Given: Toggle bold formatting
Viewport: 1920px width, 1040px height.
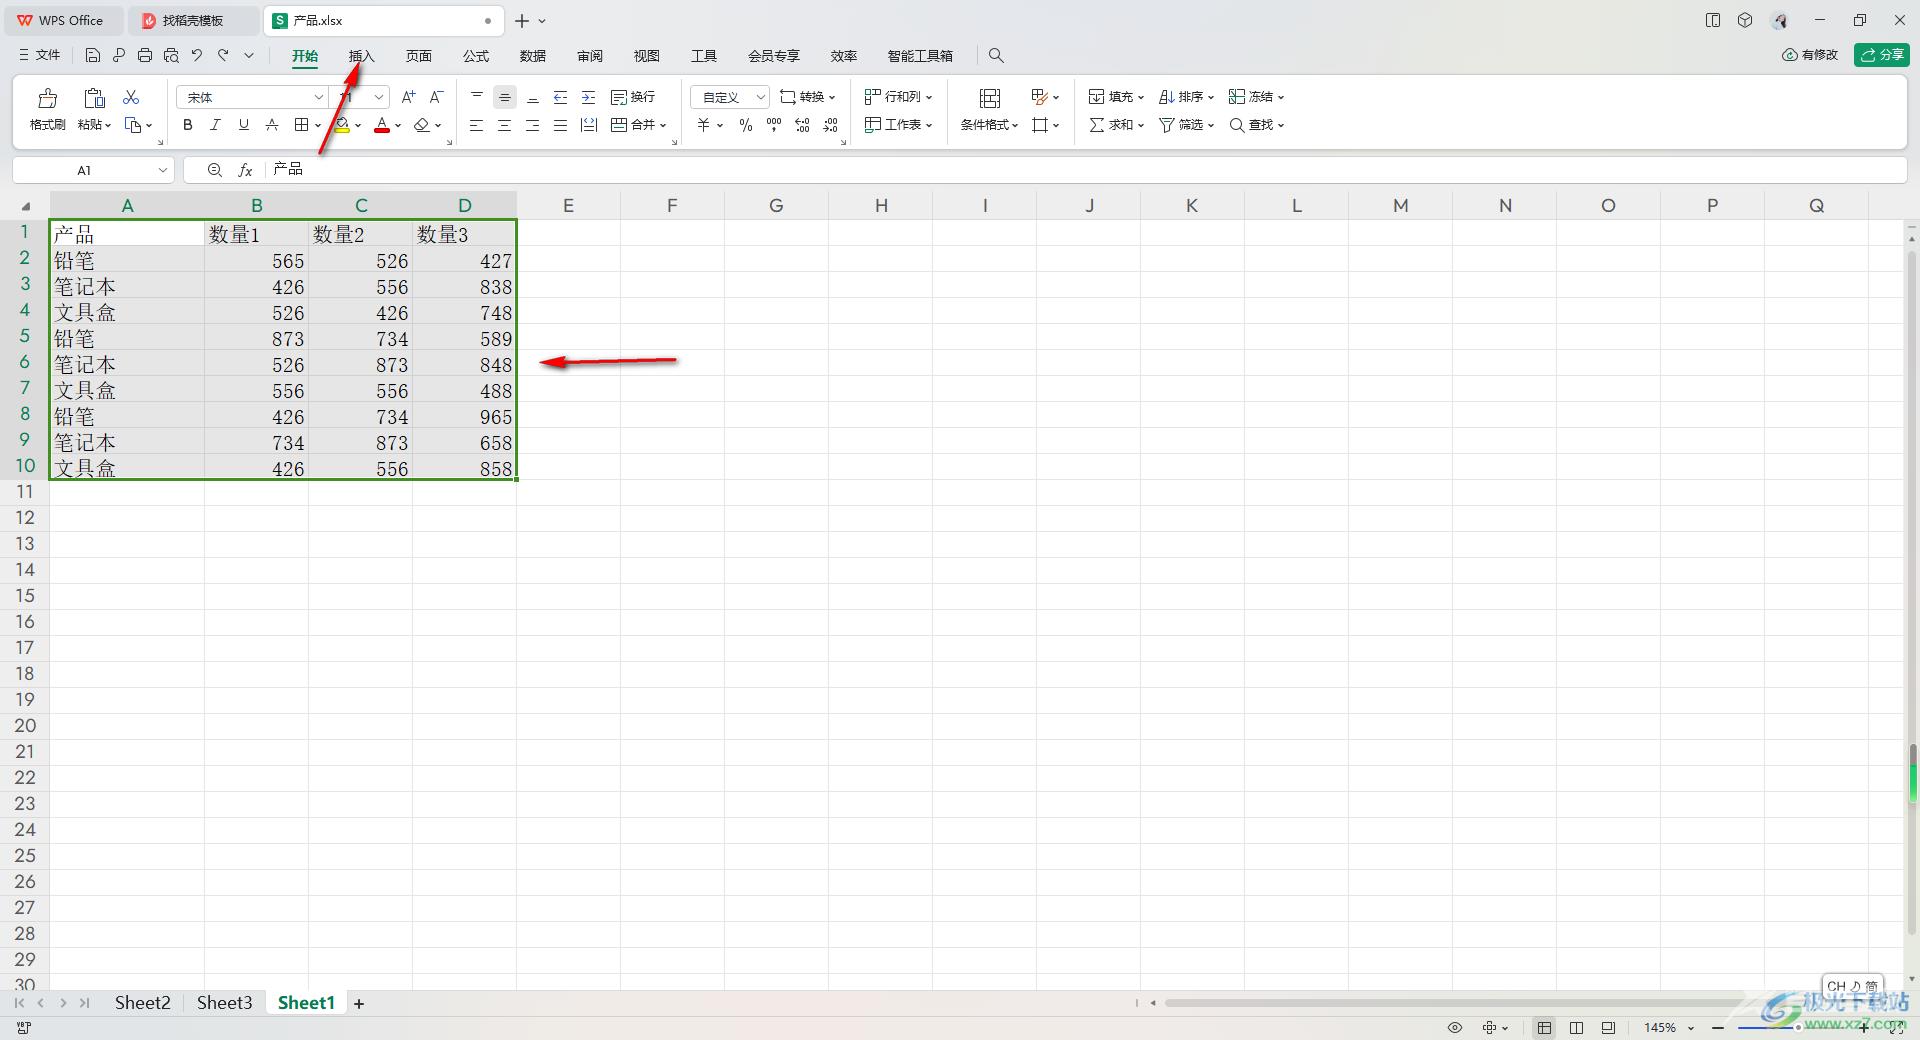Looking at the screenshot, I should pos(187,125).
